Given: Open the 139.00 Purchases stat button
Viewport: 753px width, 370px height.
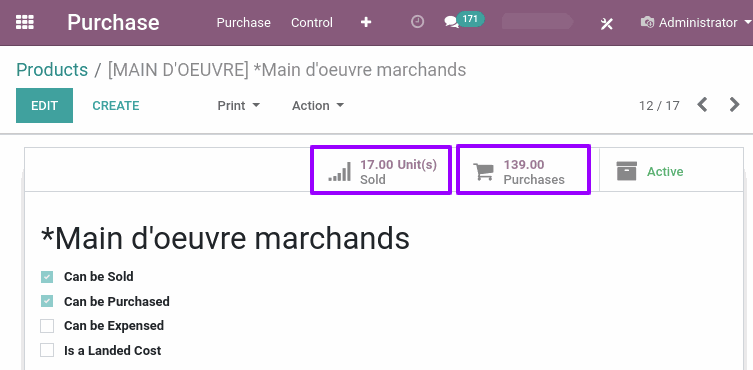Looking at the screenshot, I should (523, 171).
